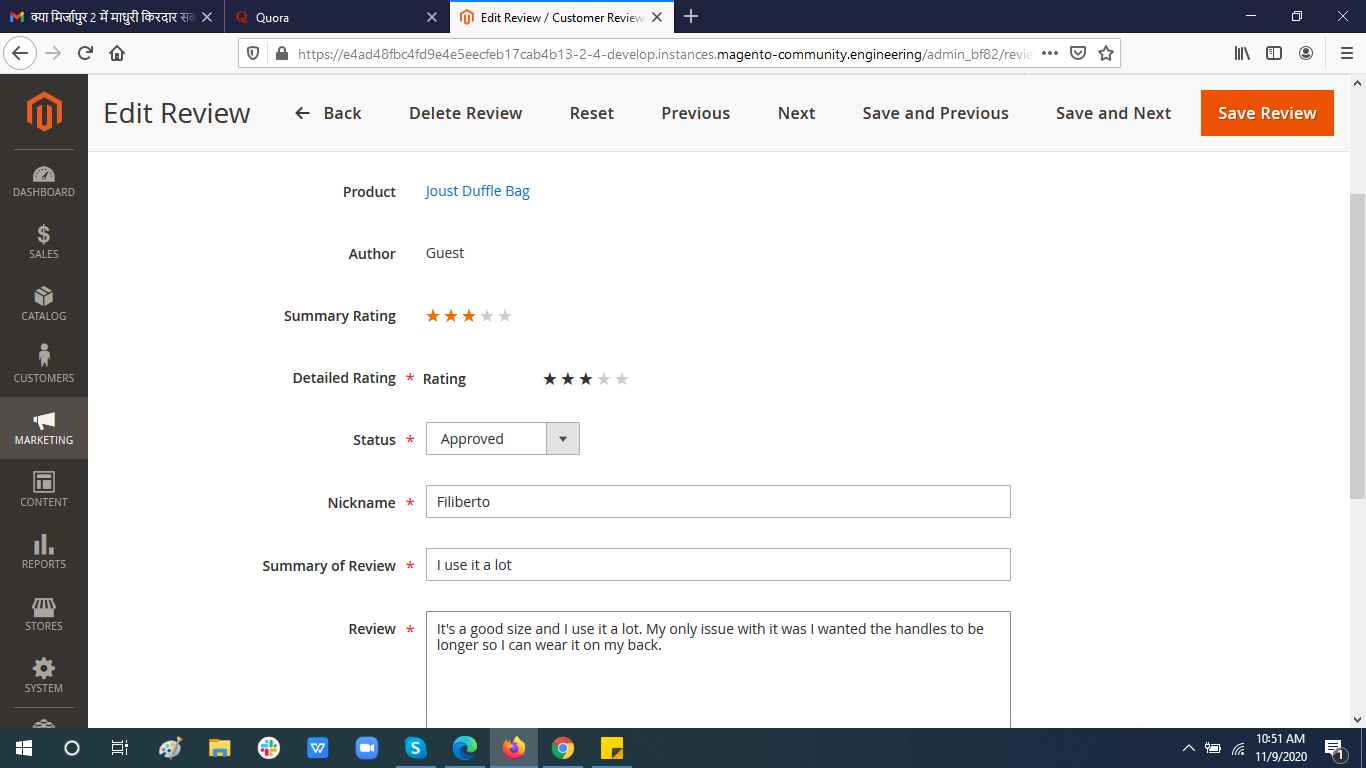Click the Save Review button

(x=1267, y=113)
